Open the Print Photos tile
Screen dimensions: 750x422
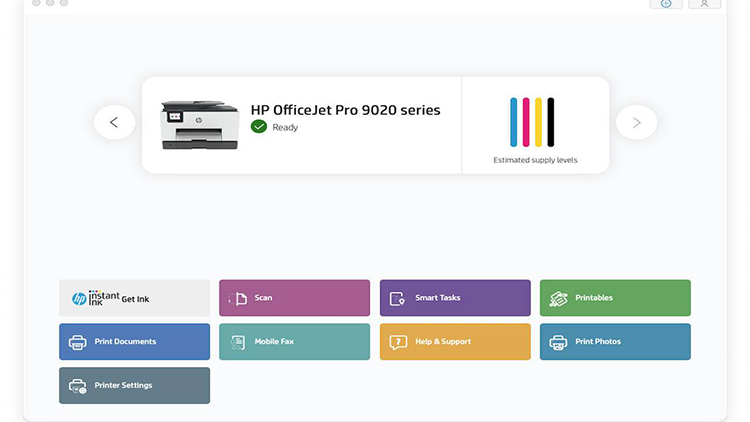[x=615, y=342]
